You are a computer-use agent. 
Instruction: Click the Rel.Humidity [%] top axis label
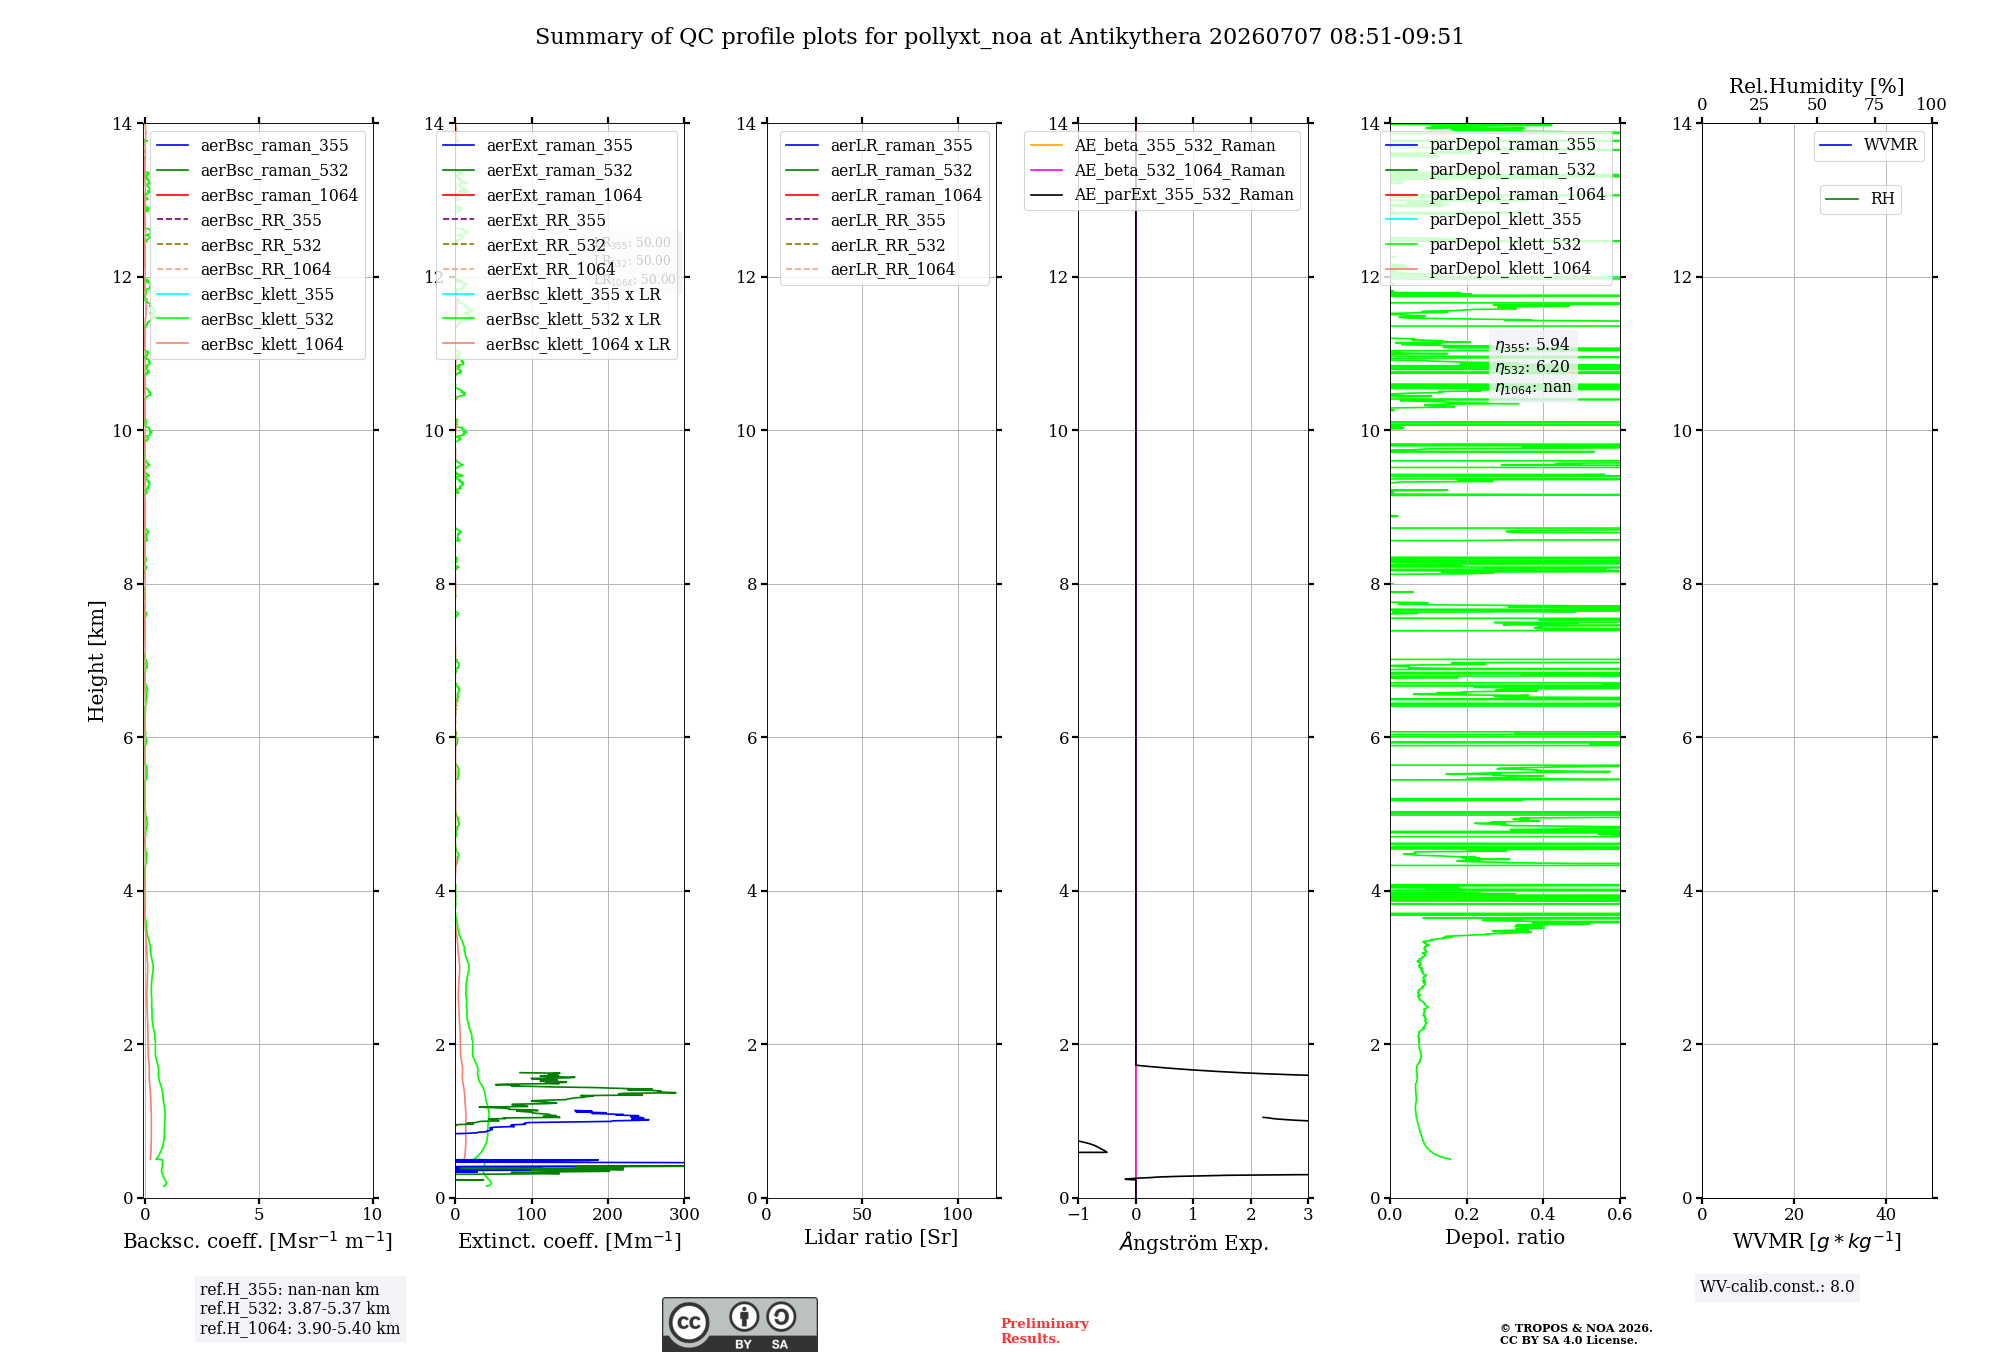point(1816,86)
